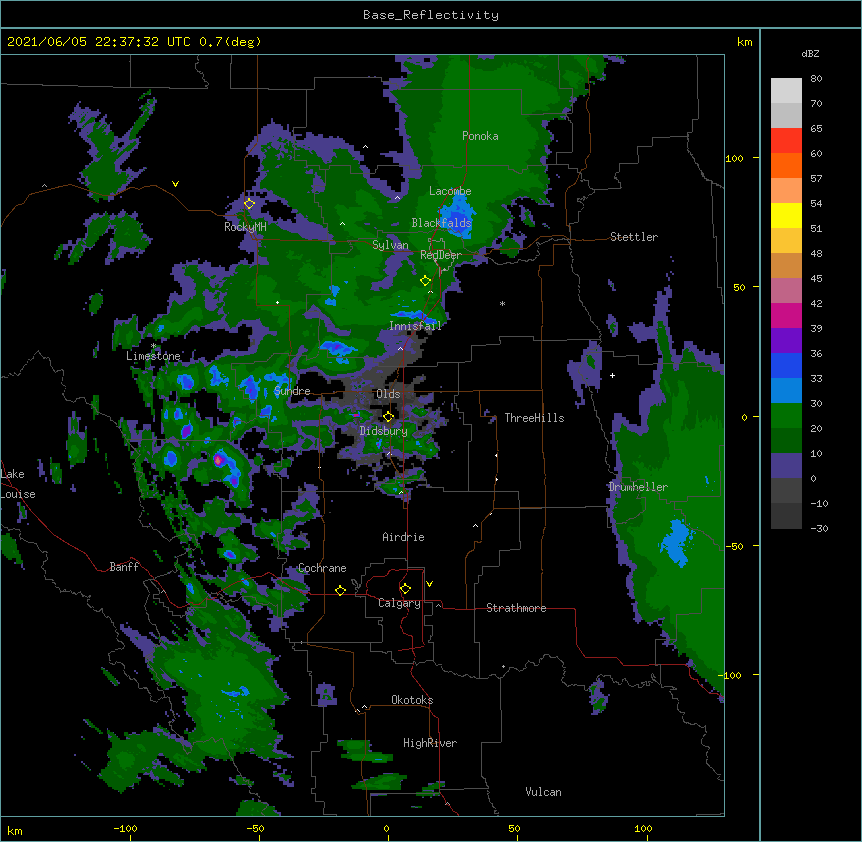Select the yellow diamond marker above Calgary
The width and height of the screenshot is (862, 842).
[x=405, y=589]
